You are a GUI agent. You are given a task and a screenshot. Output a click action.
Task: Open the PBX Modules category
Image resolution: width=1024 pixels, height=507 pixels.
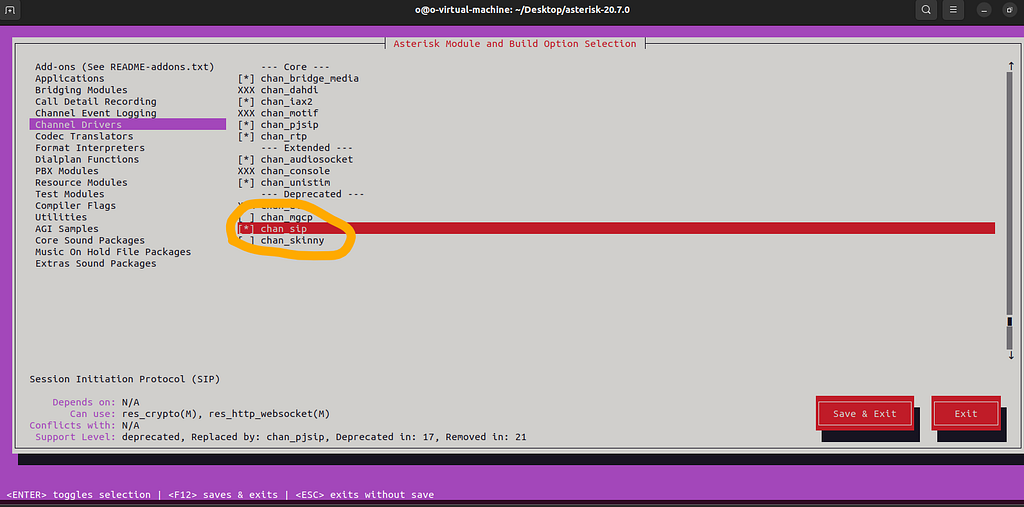[67, 171]
